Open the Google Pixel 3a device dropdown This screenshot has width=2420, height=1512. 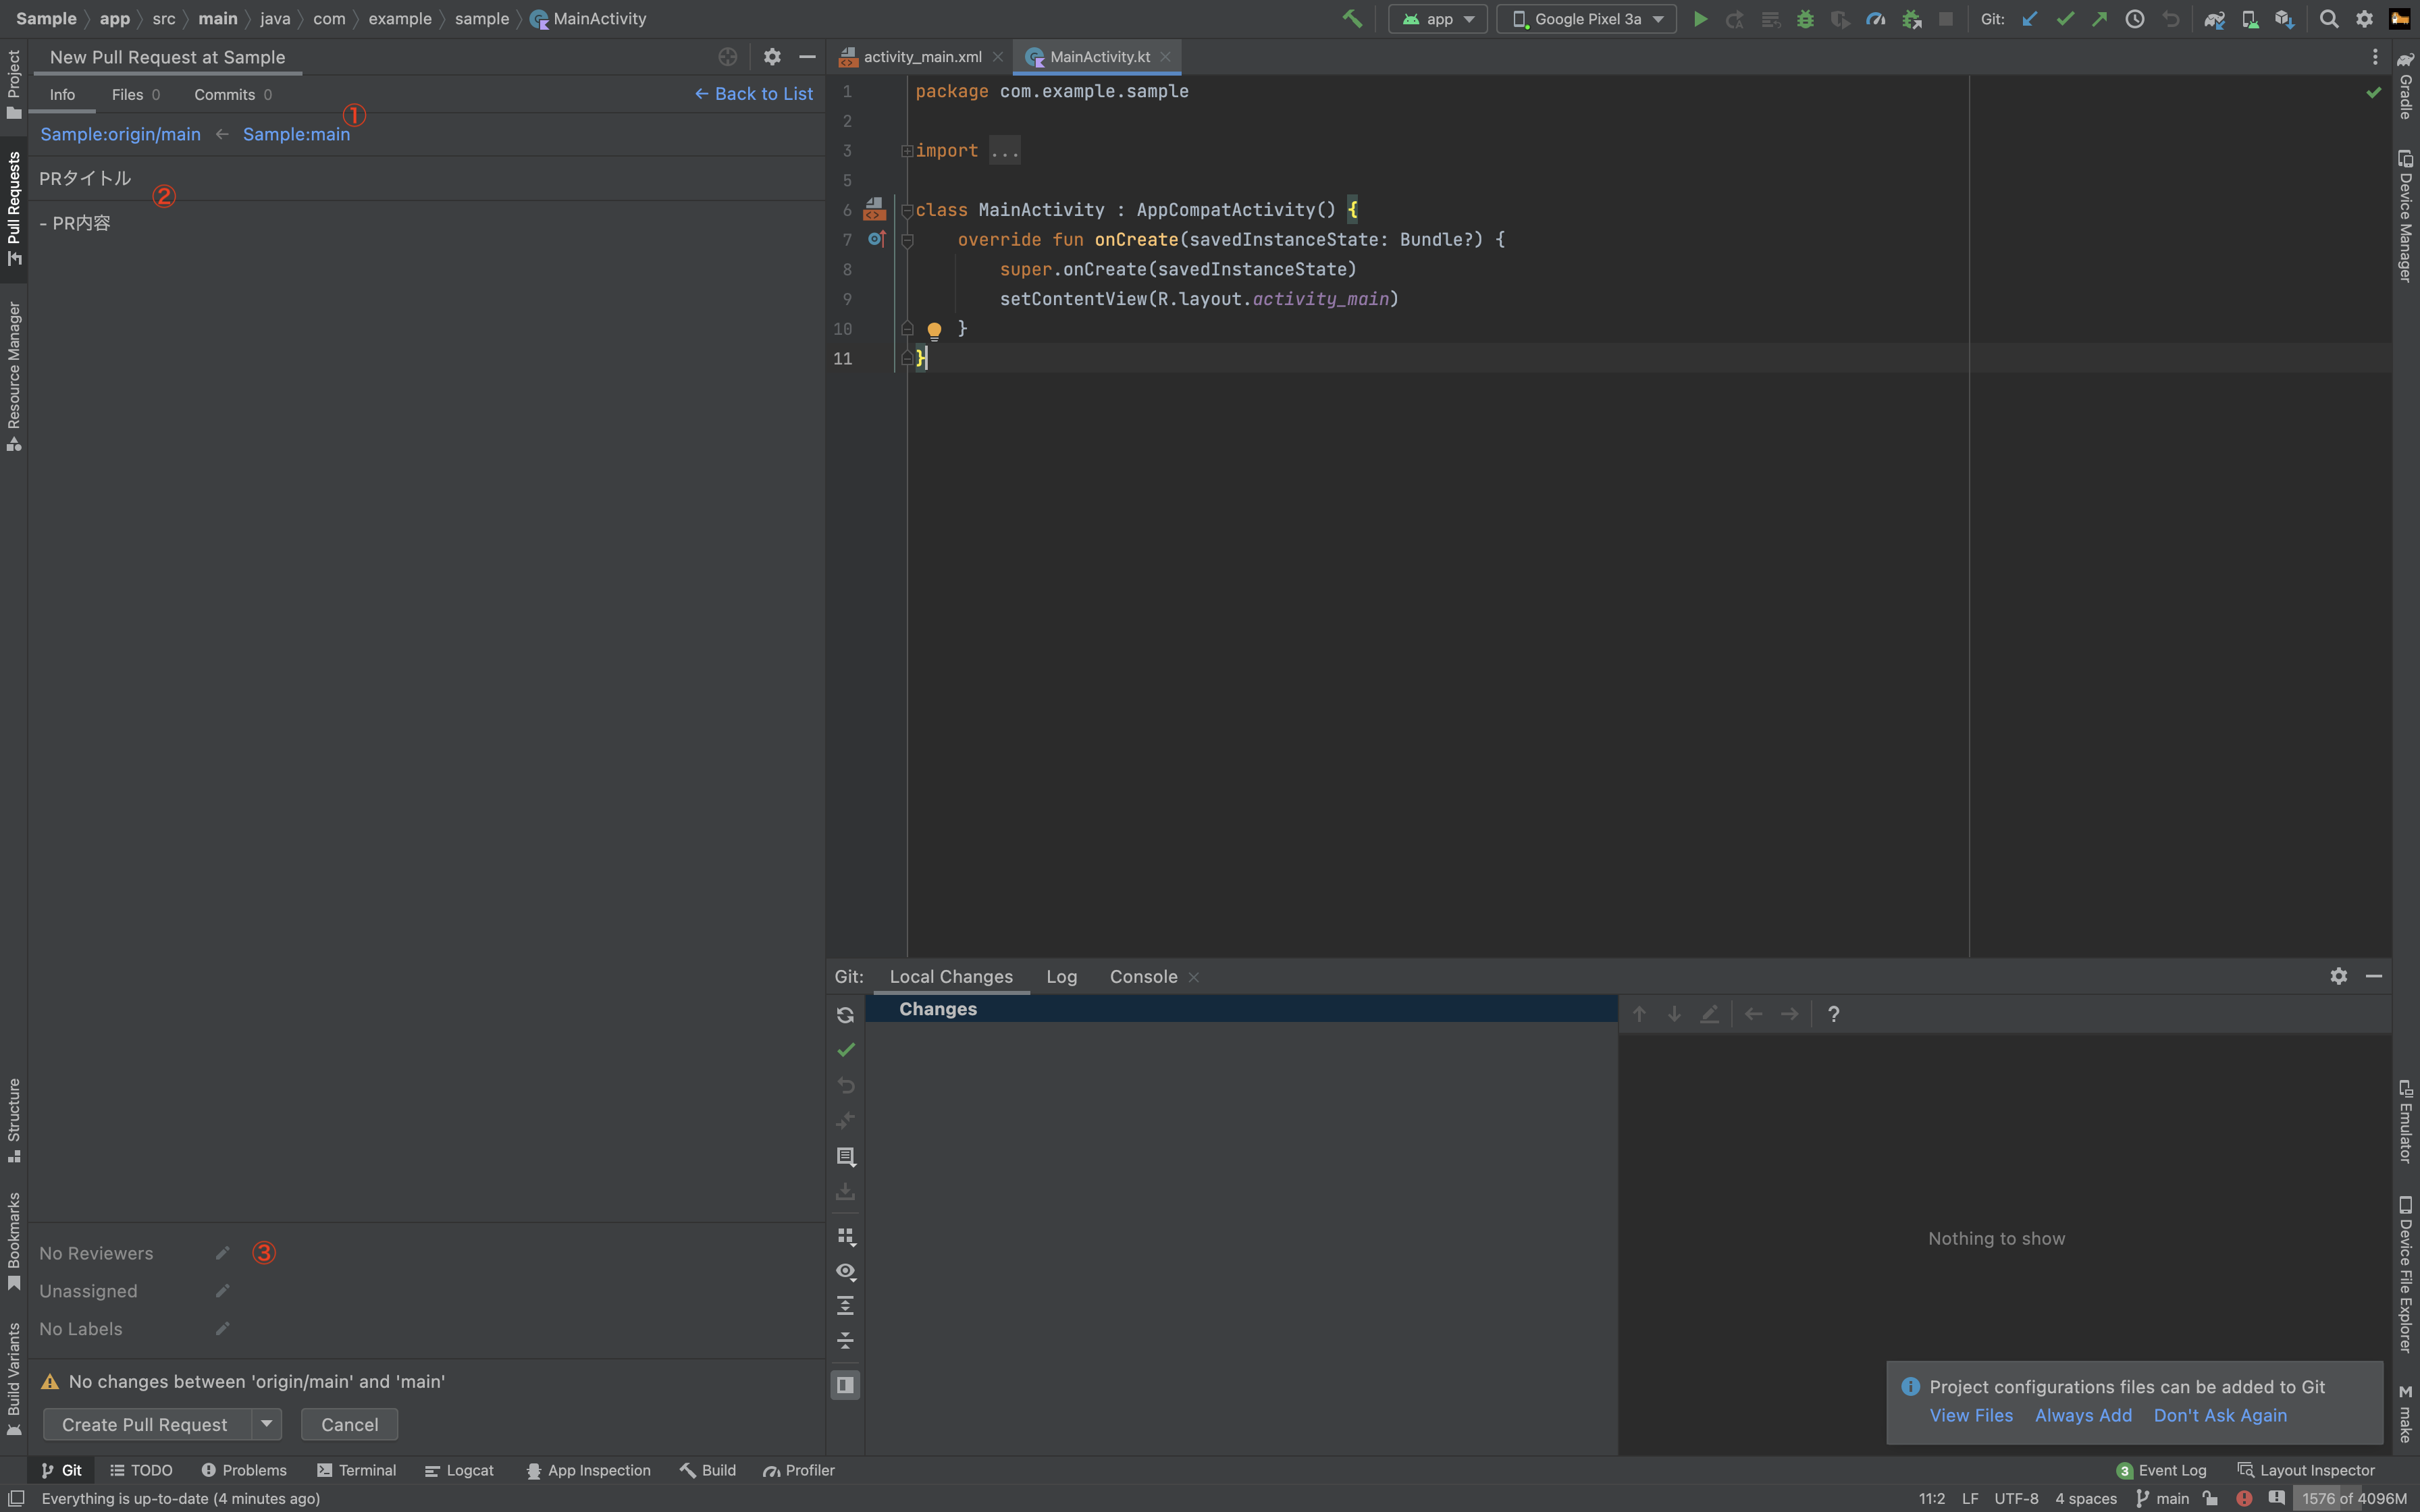[x=1586, y=19]
